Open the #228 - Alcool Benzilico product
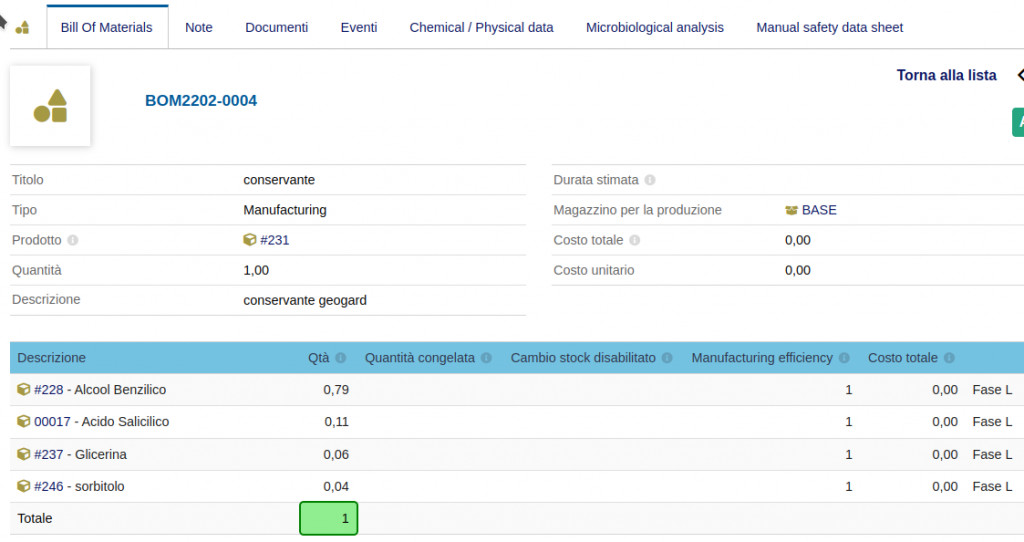Viewport: 1024px width, 542px height. [100, 390]
